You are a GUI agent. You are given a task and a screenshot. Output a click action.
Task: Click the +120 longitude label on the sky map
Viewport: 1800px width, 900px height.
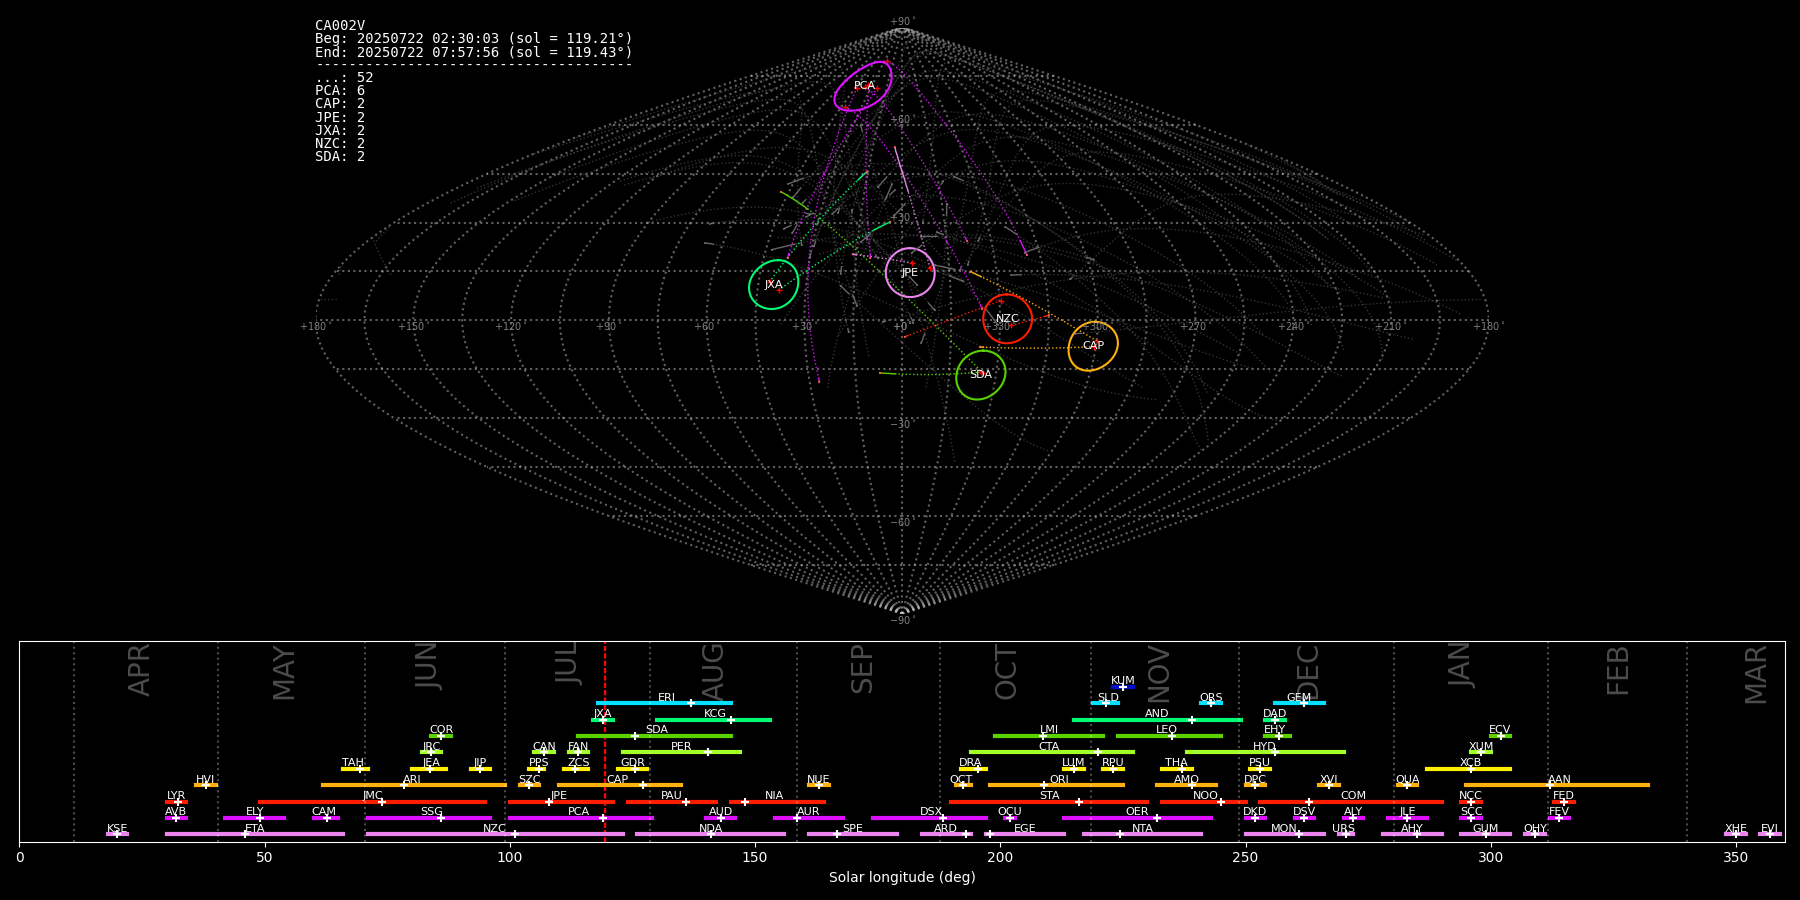pos(508,327)
